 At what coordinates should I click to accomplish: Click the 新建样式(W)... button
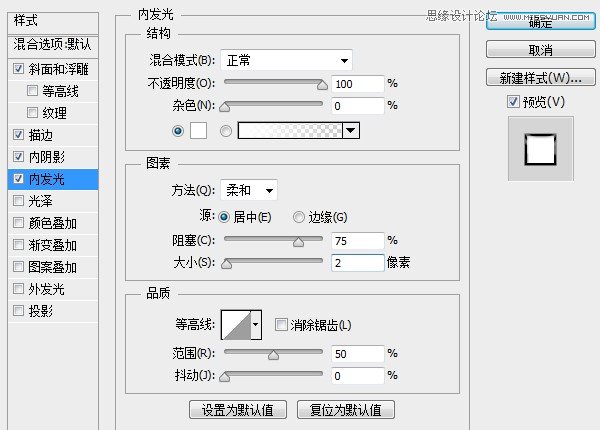tap(541, 78)
